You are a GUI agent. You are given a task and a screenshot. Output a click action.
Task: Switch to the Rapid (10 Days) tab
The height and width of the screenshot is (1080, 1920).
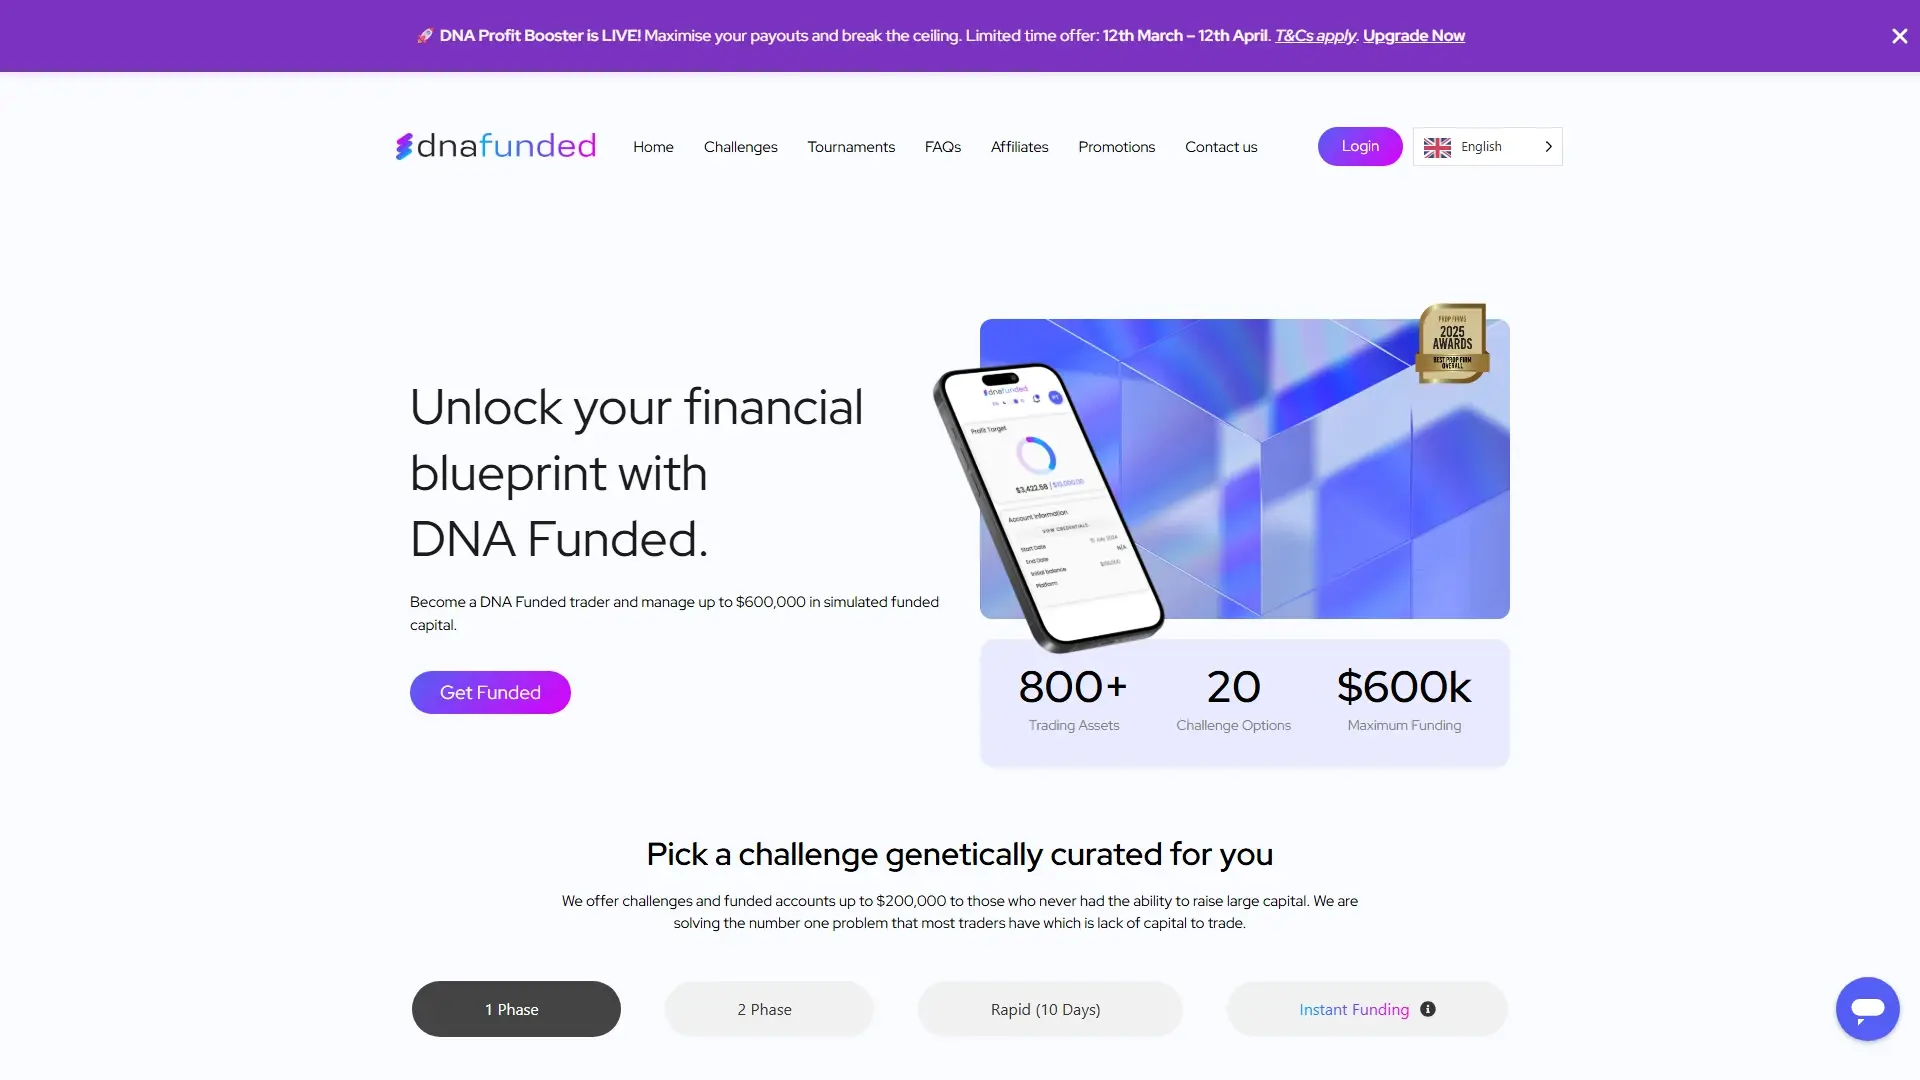(x=1048, y=1009)
